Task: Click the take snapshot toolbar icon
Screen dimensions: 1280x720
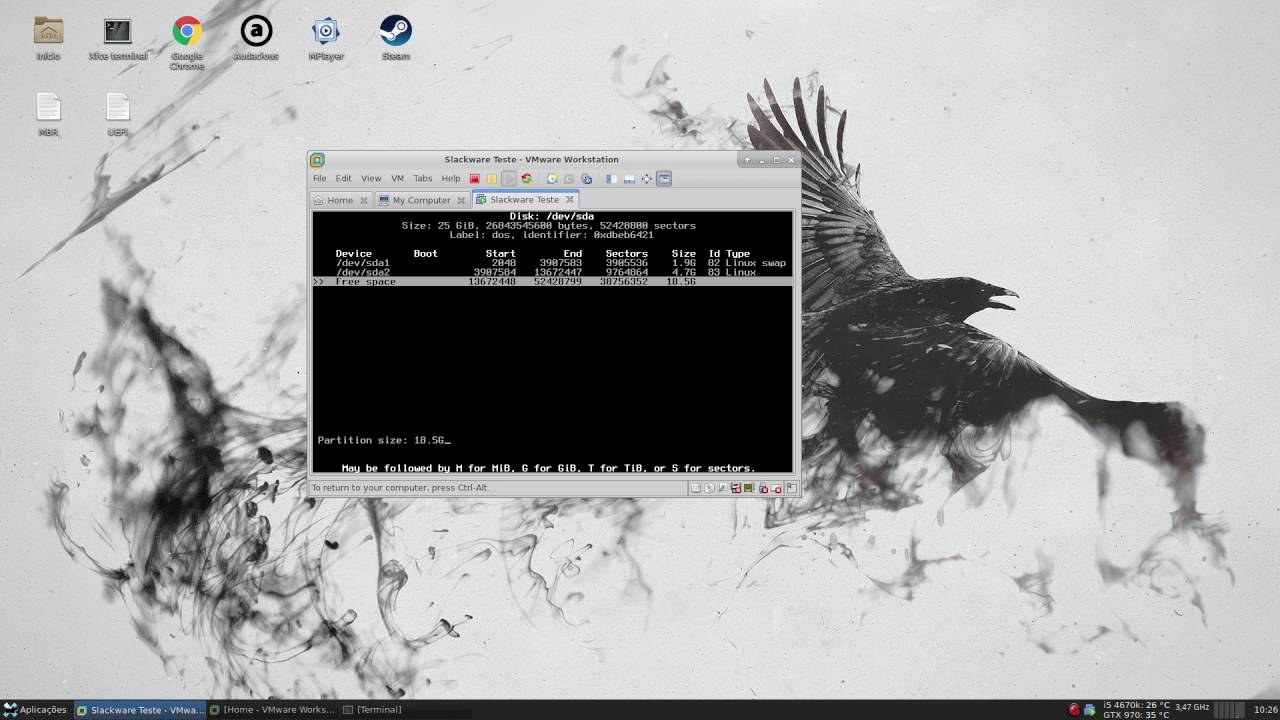Action: coord(552,179)
